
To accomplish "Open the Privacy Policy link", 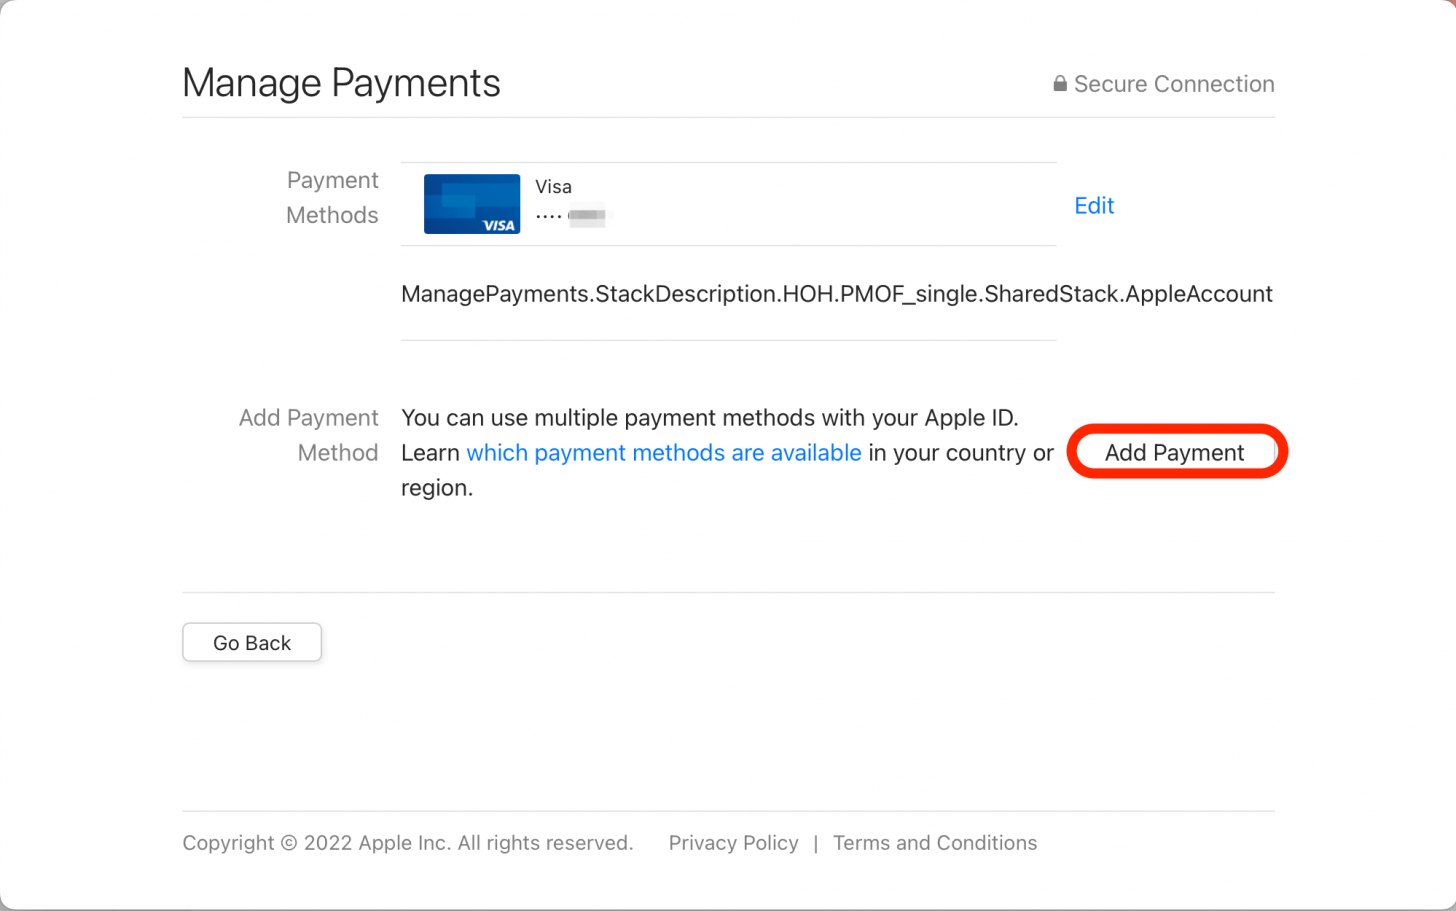I will pyautogui.click(x=733, y=843).
